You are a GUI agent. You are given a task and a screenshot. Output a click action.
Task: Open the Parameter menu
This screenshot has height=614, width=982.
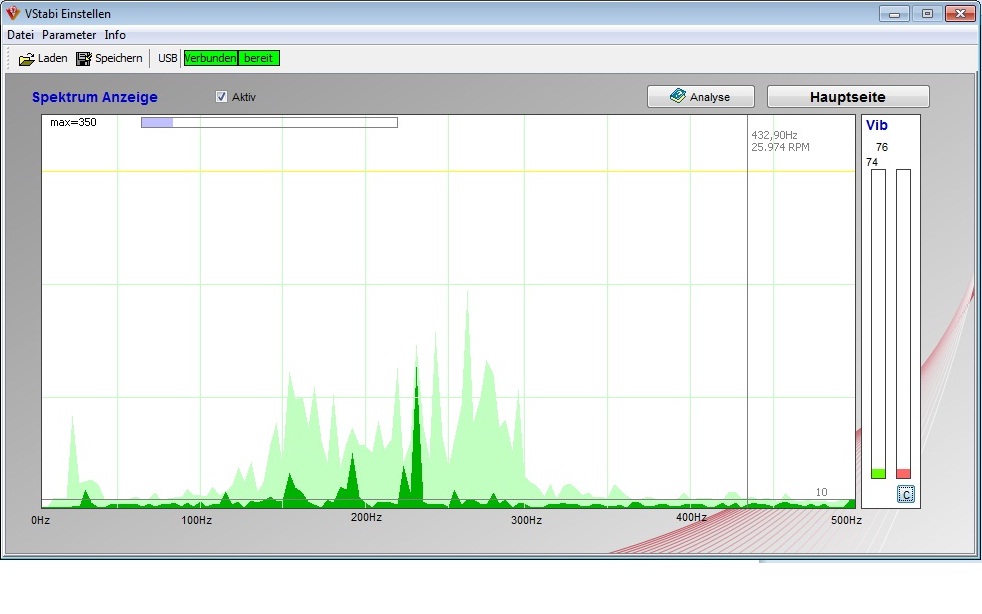tap(69, 35)
